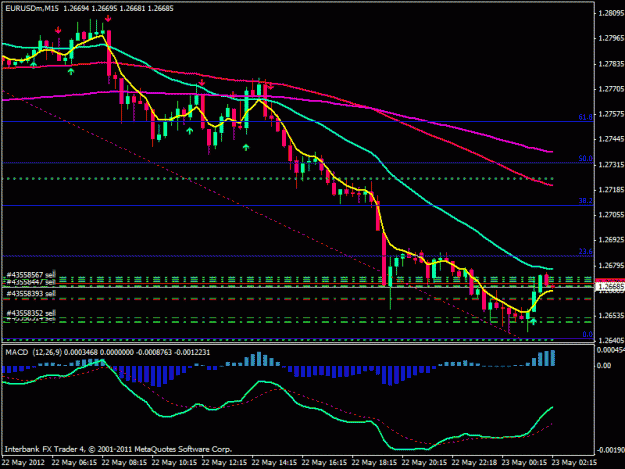Click the EURUSDm,M15 chart title text

click(x=32, y=8)
